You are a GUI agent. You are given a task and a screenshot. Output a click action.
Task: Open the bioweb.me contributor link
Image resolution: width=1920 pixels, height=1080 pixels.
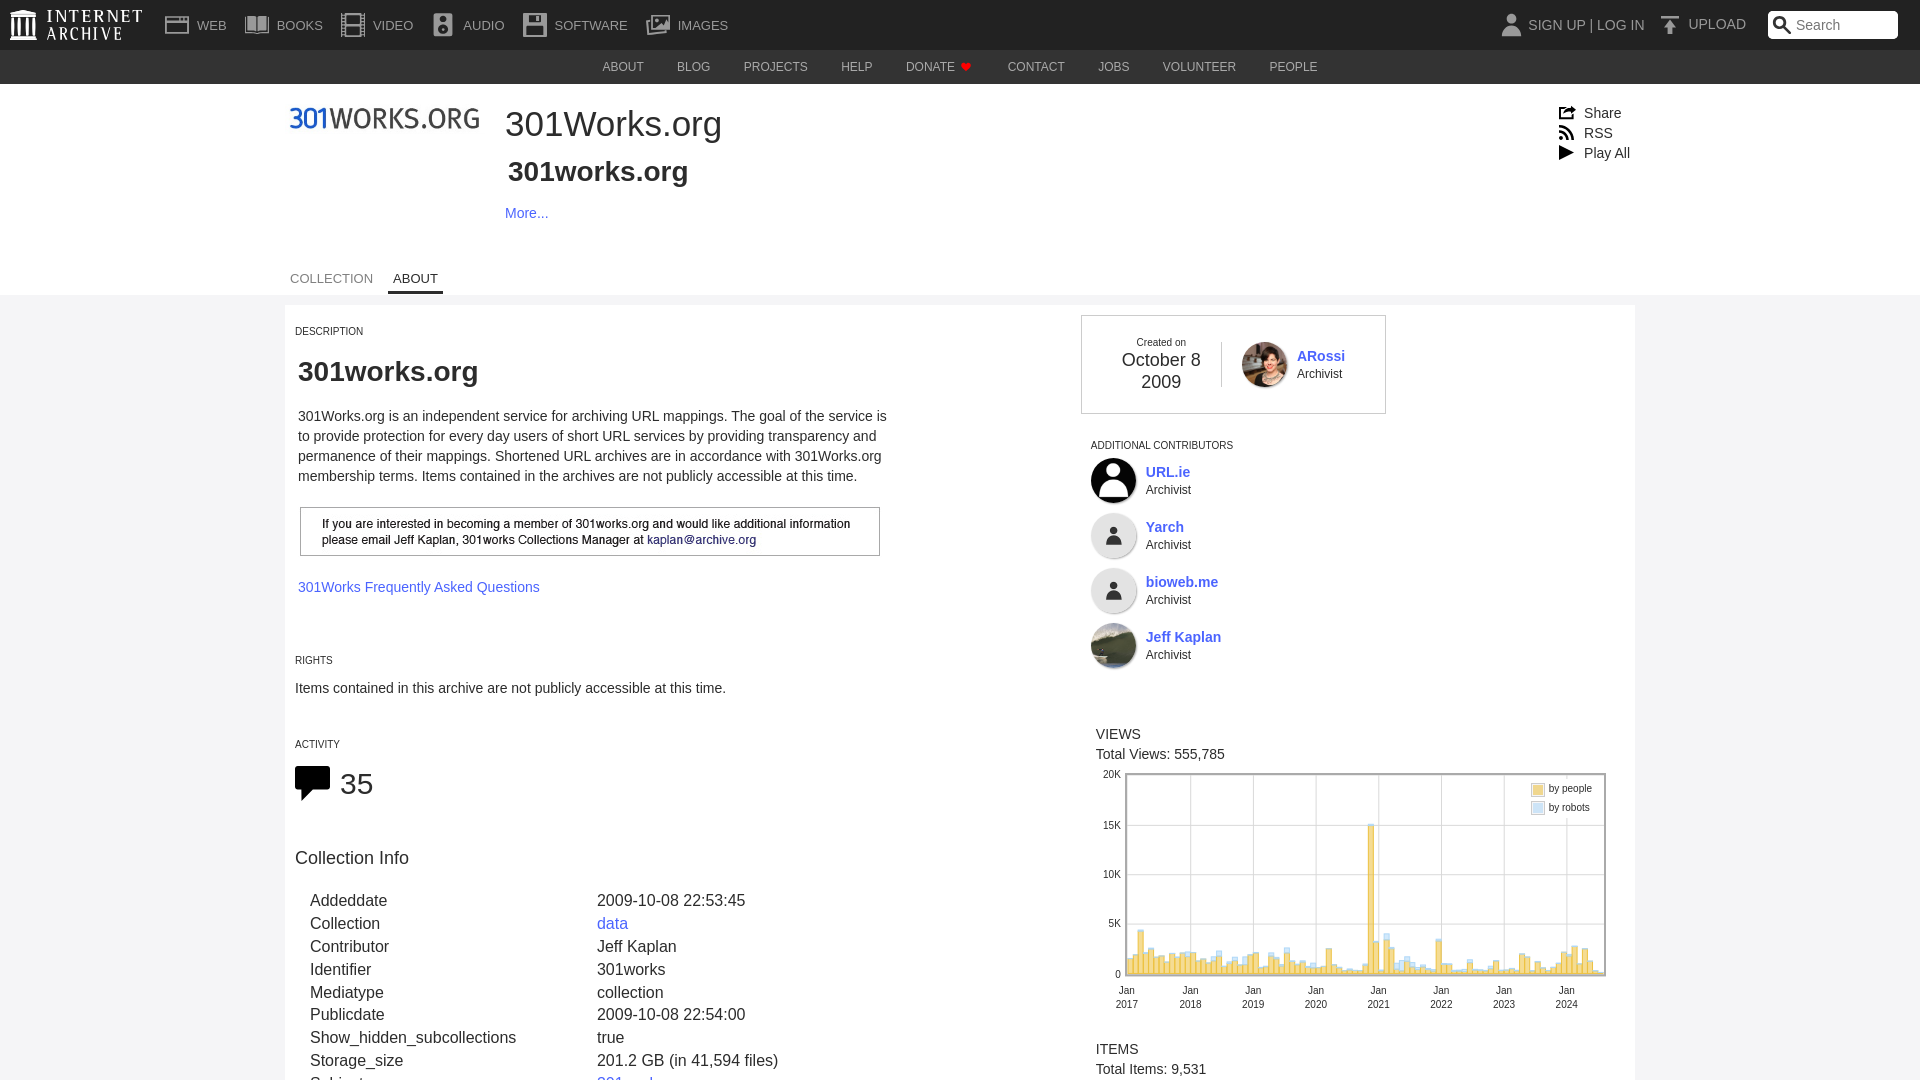click(1181, 582)
